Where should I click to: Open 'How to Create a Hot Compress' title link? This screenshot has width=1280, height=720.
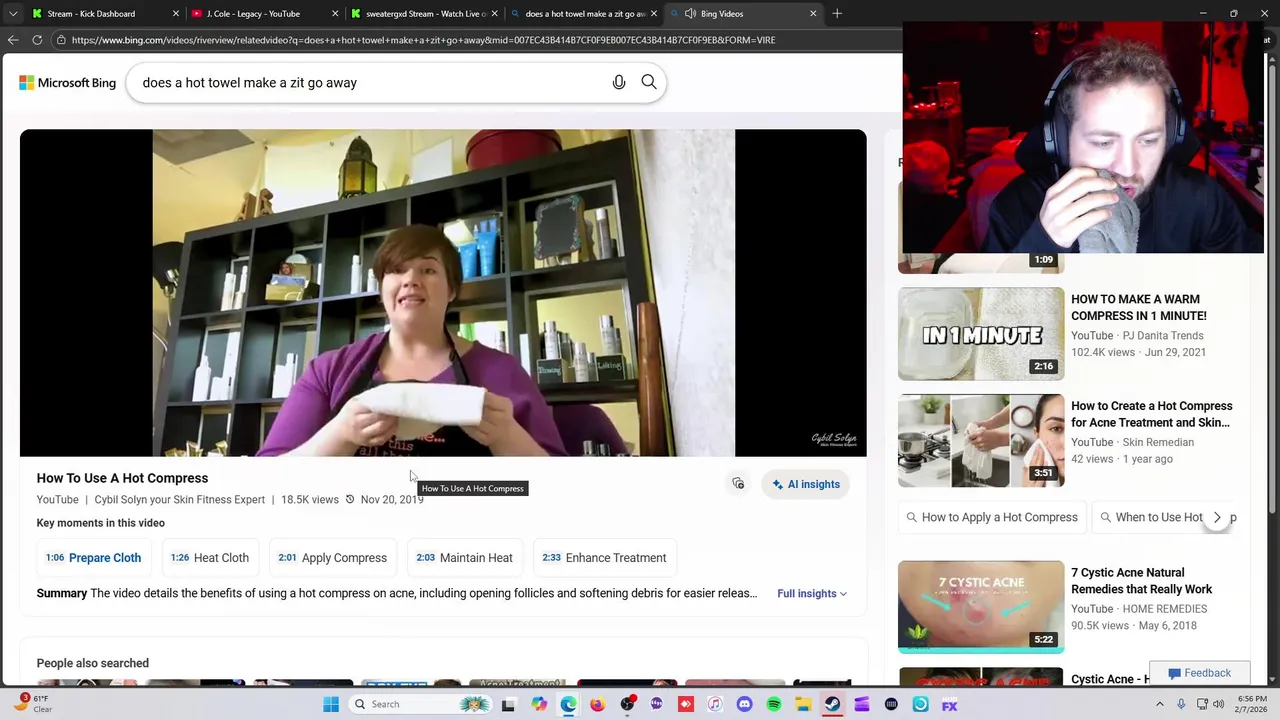tap(1152, 414)
